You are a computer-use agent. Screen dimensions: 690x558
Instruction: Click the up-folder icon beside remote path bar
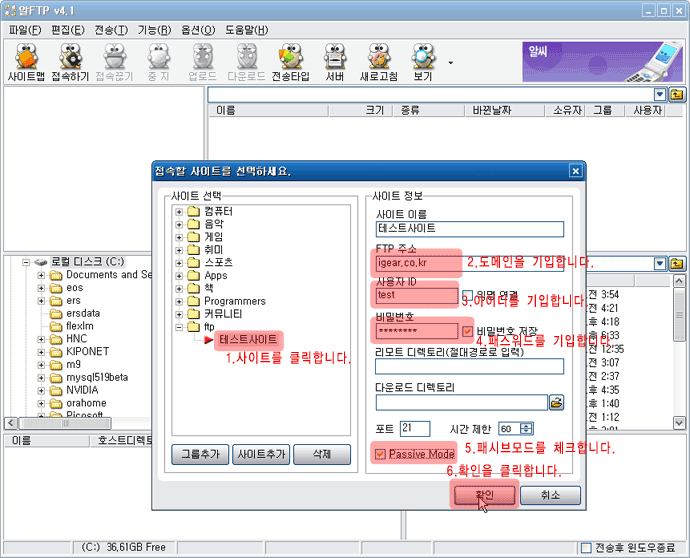(677, 95)
